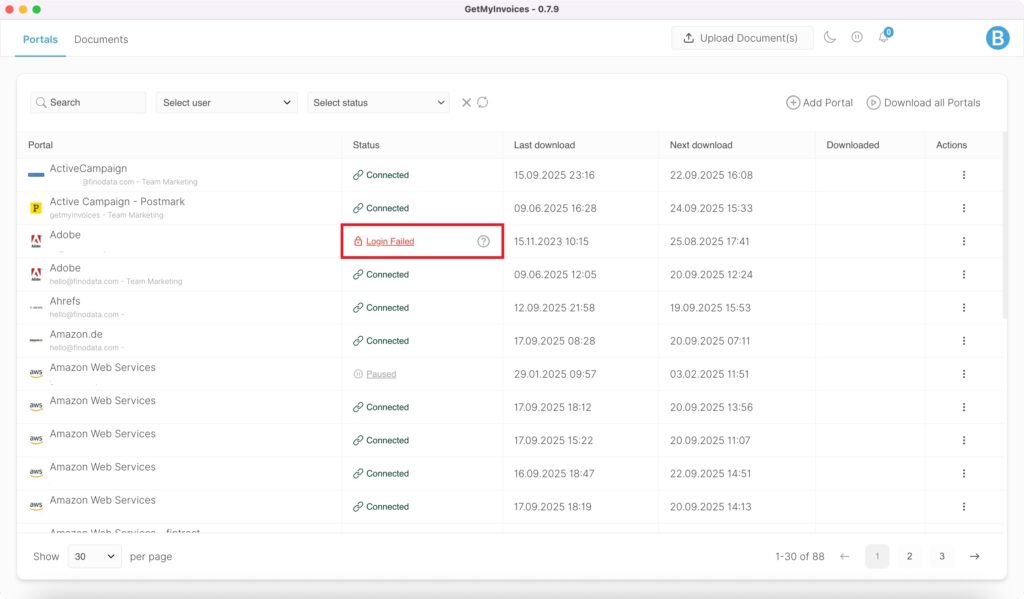Open the Select user dropdown

pos(227,103)
